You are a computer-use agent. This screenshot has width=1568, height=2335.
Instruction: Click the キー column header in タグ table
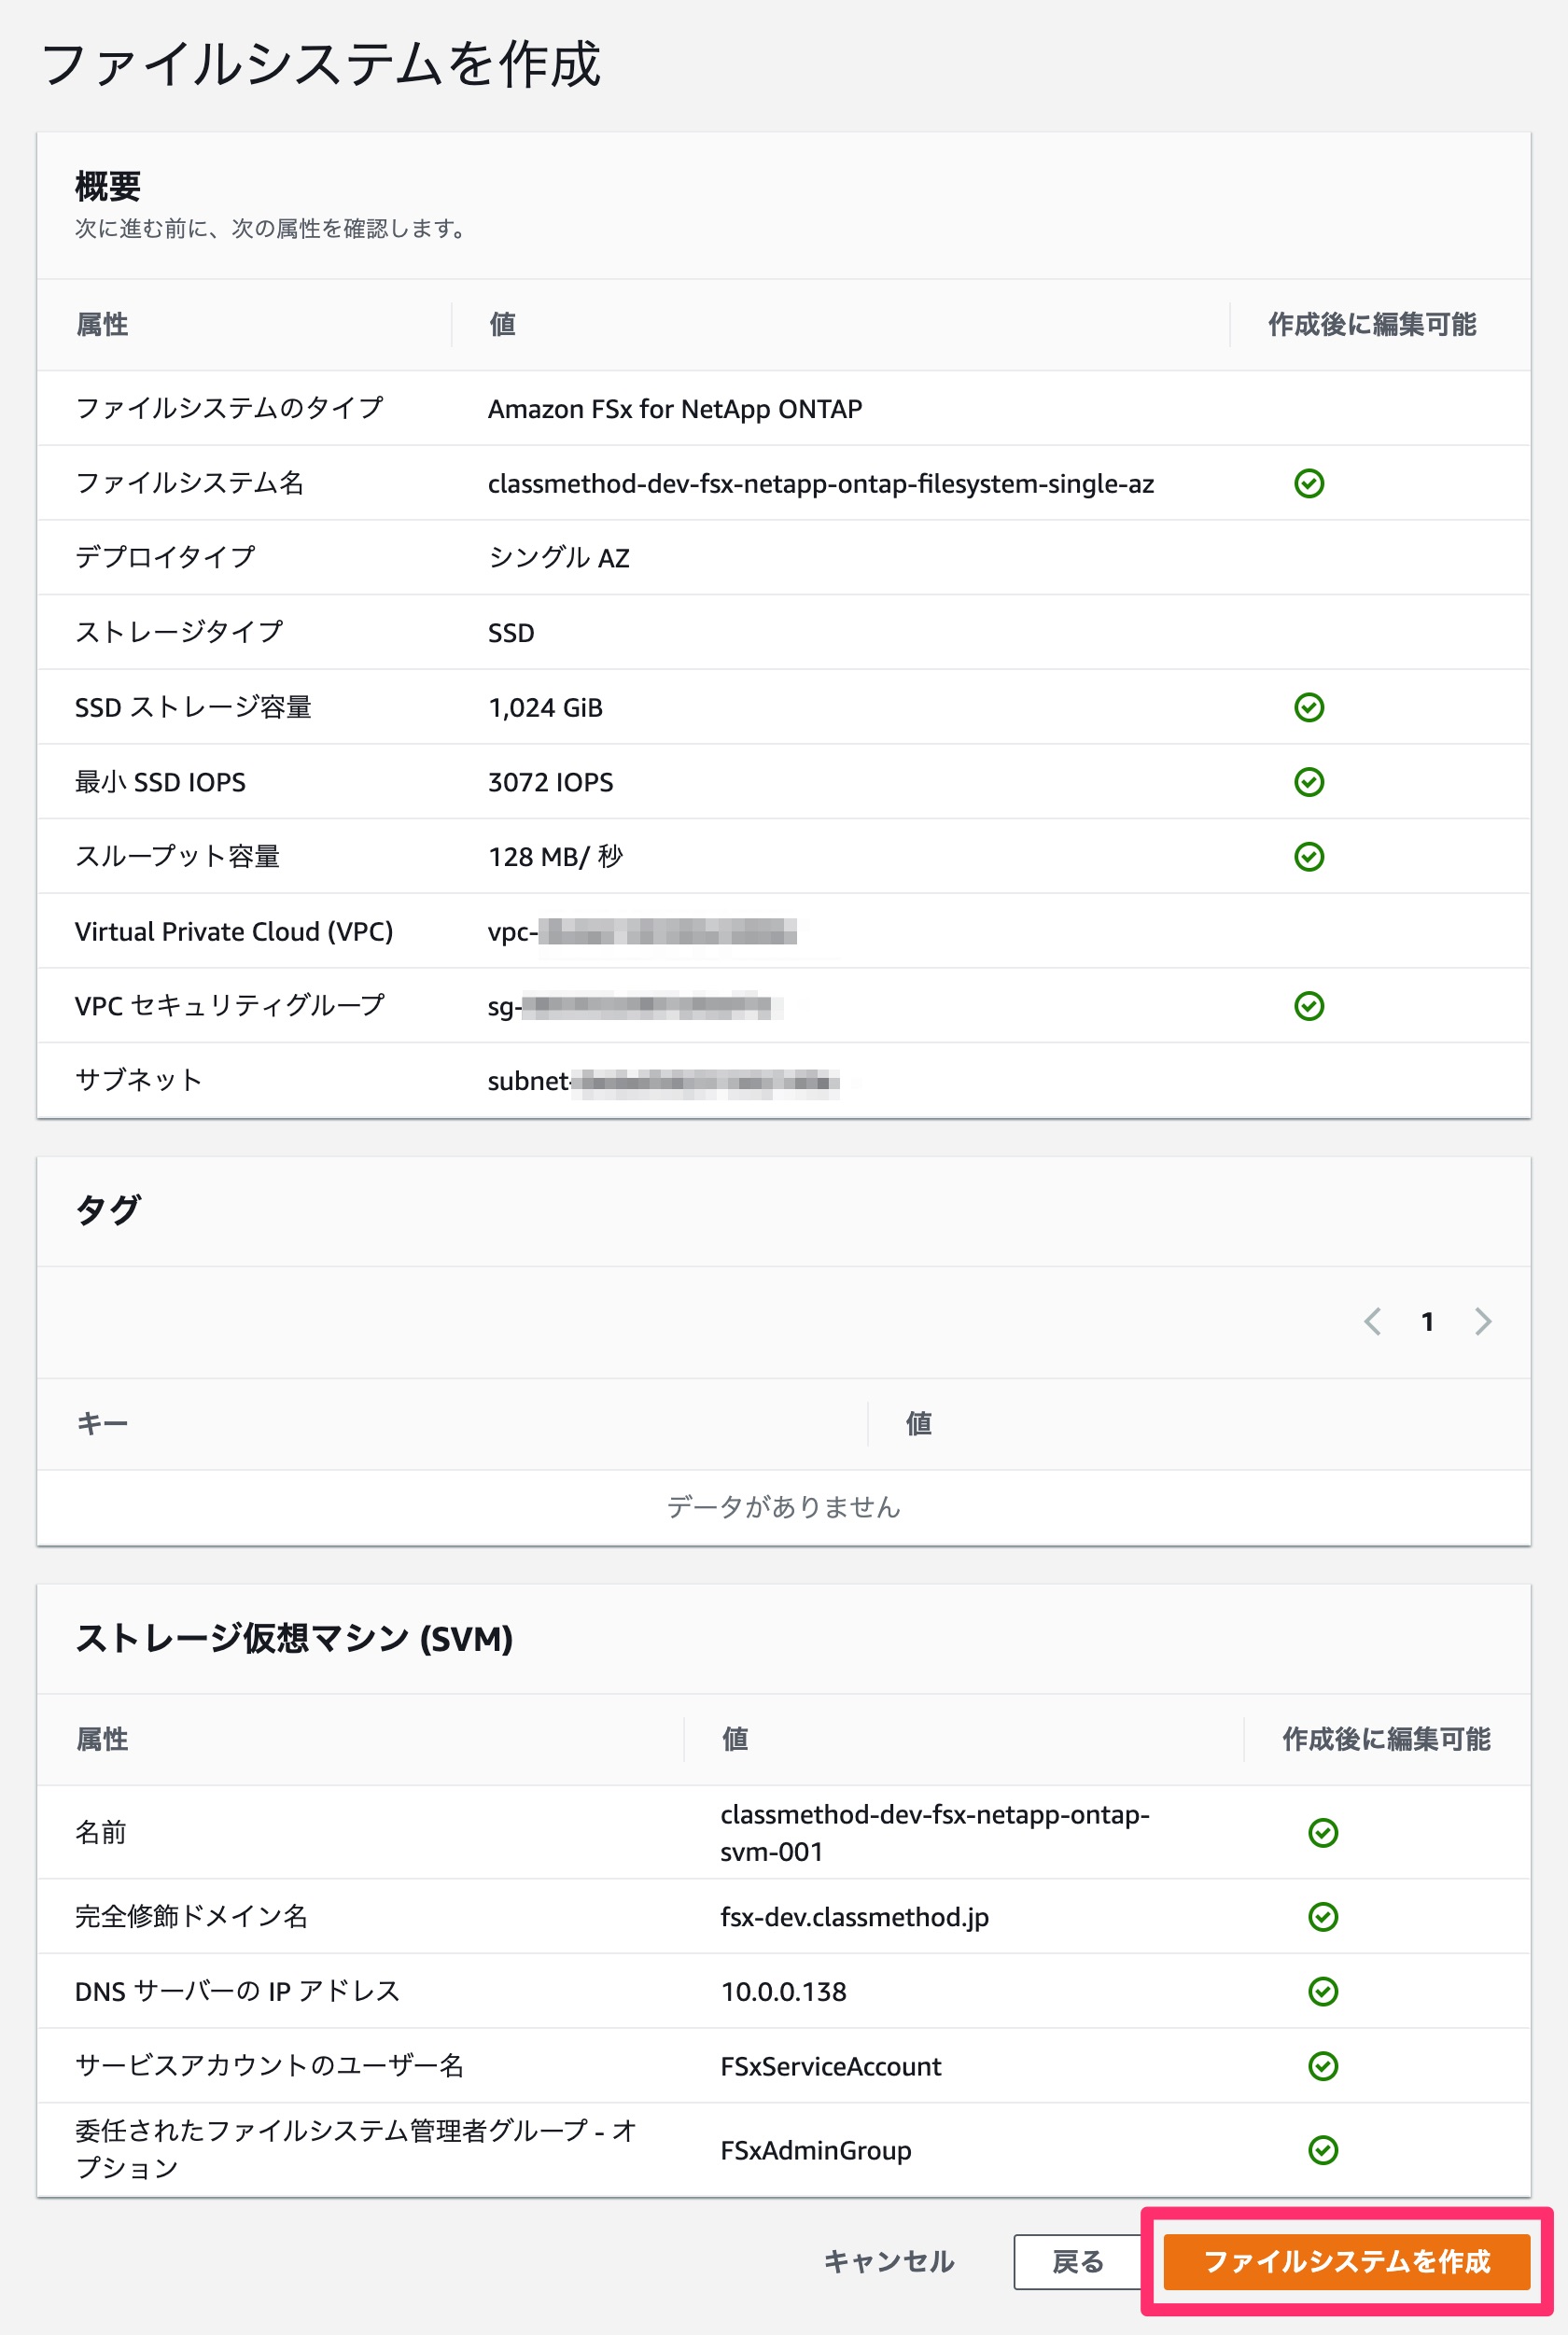pyautogui.click(x=102, y=1423)
